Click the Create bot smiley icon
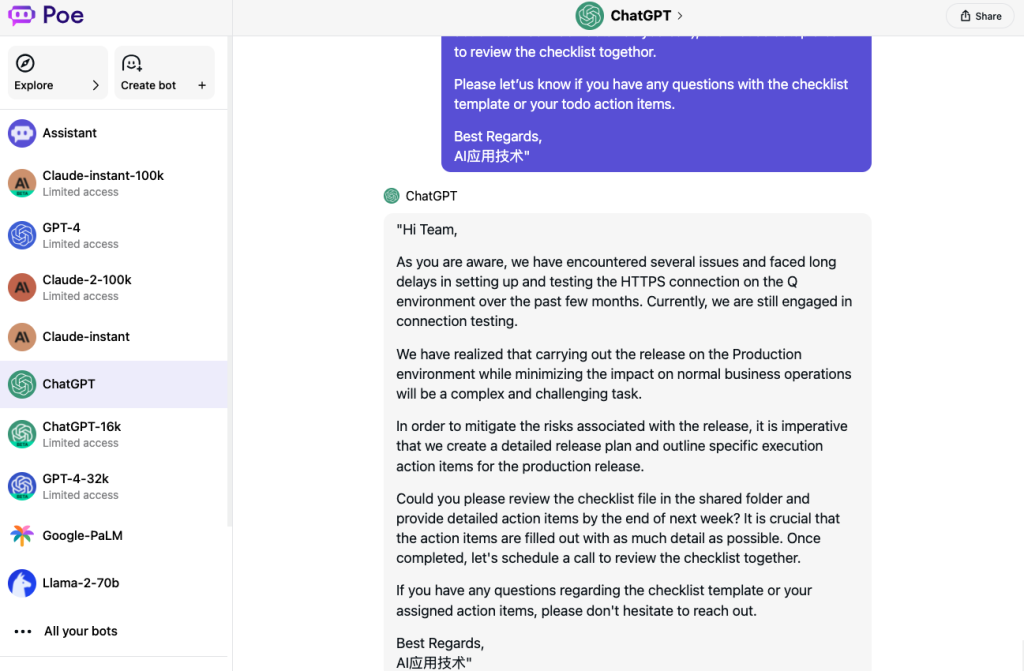The image size is (1024, 671). 131,64
